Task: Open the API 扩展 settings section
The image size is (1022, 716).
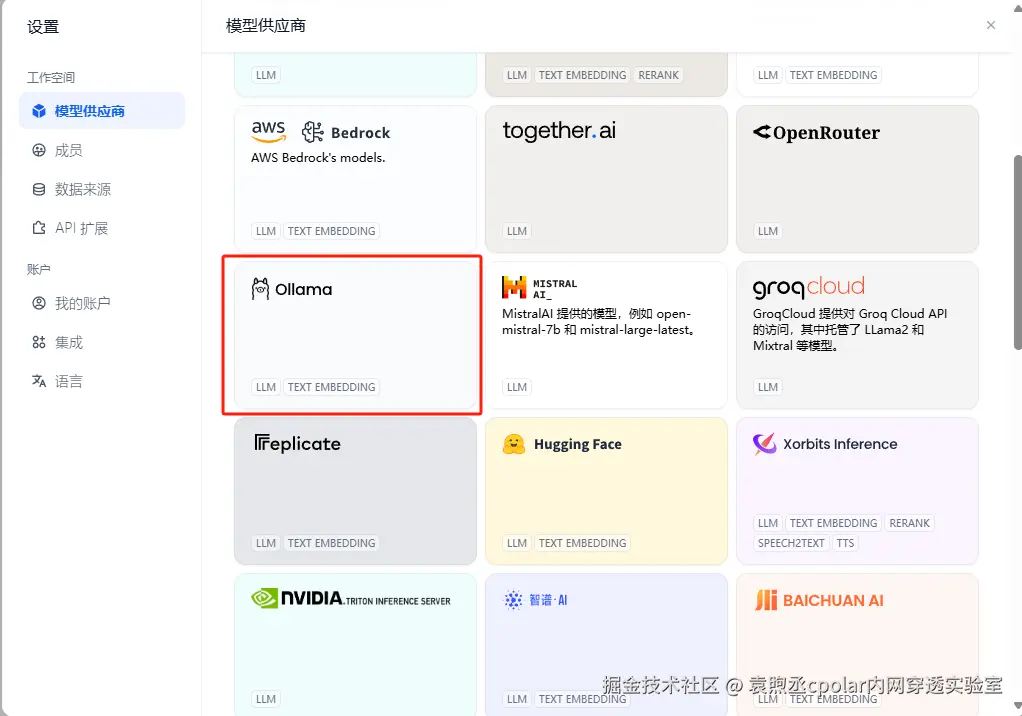Action: (102, 228)
